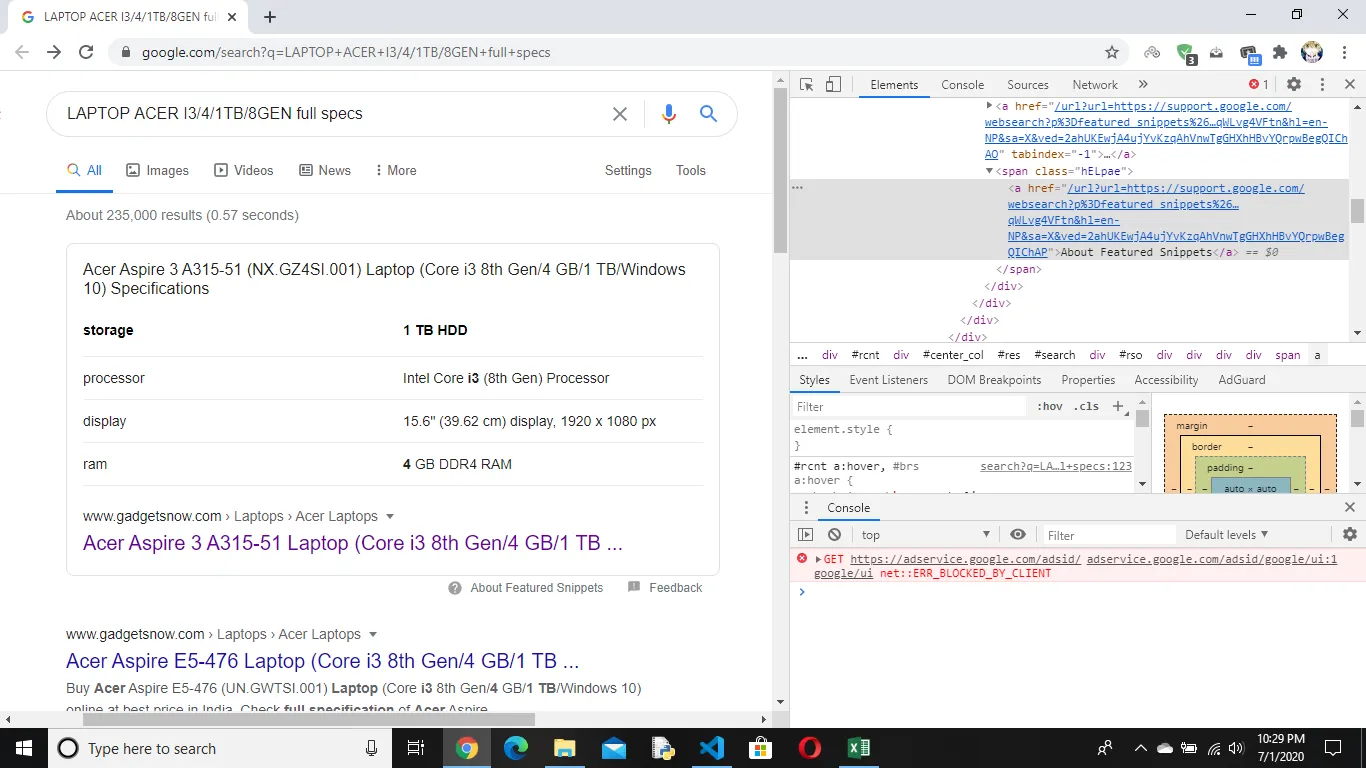
Task: Toggle the :hov element state panel
Action: coord(1050,407)
